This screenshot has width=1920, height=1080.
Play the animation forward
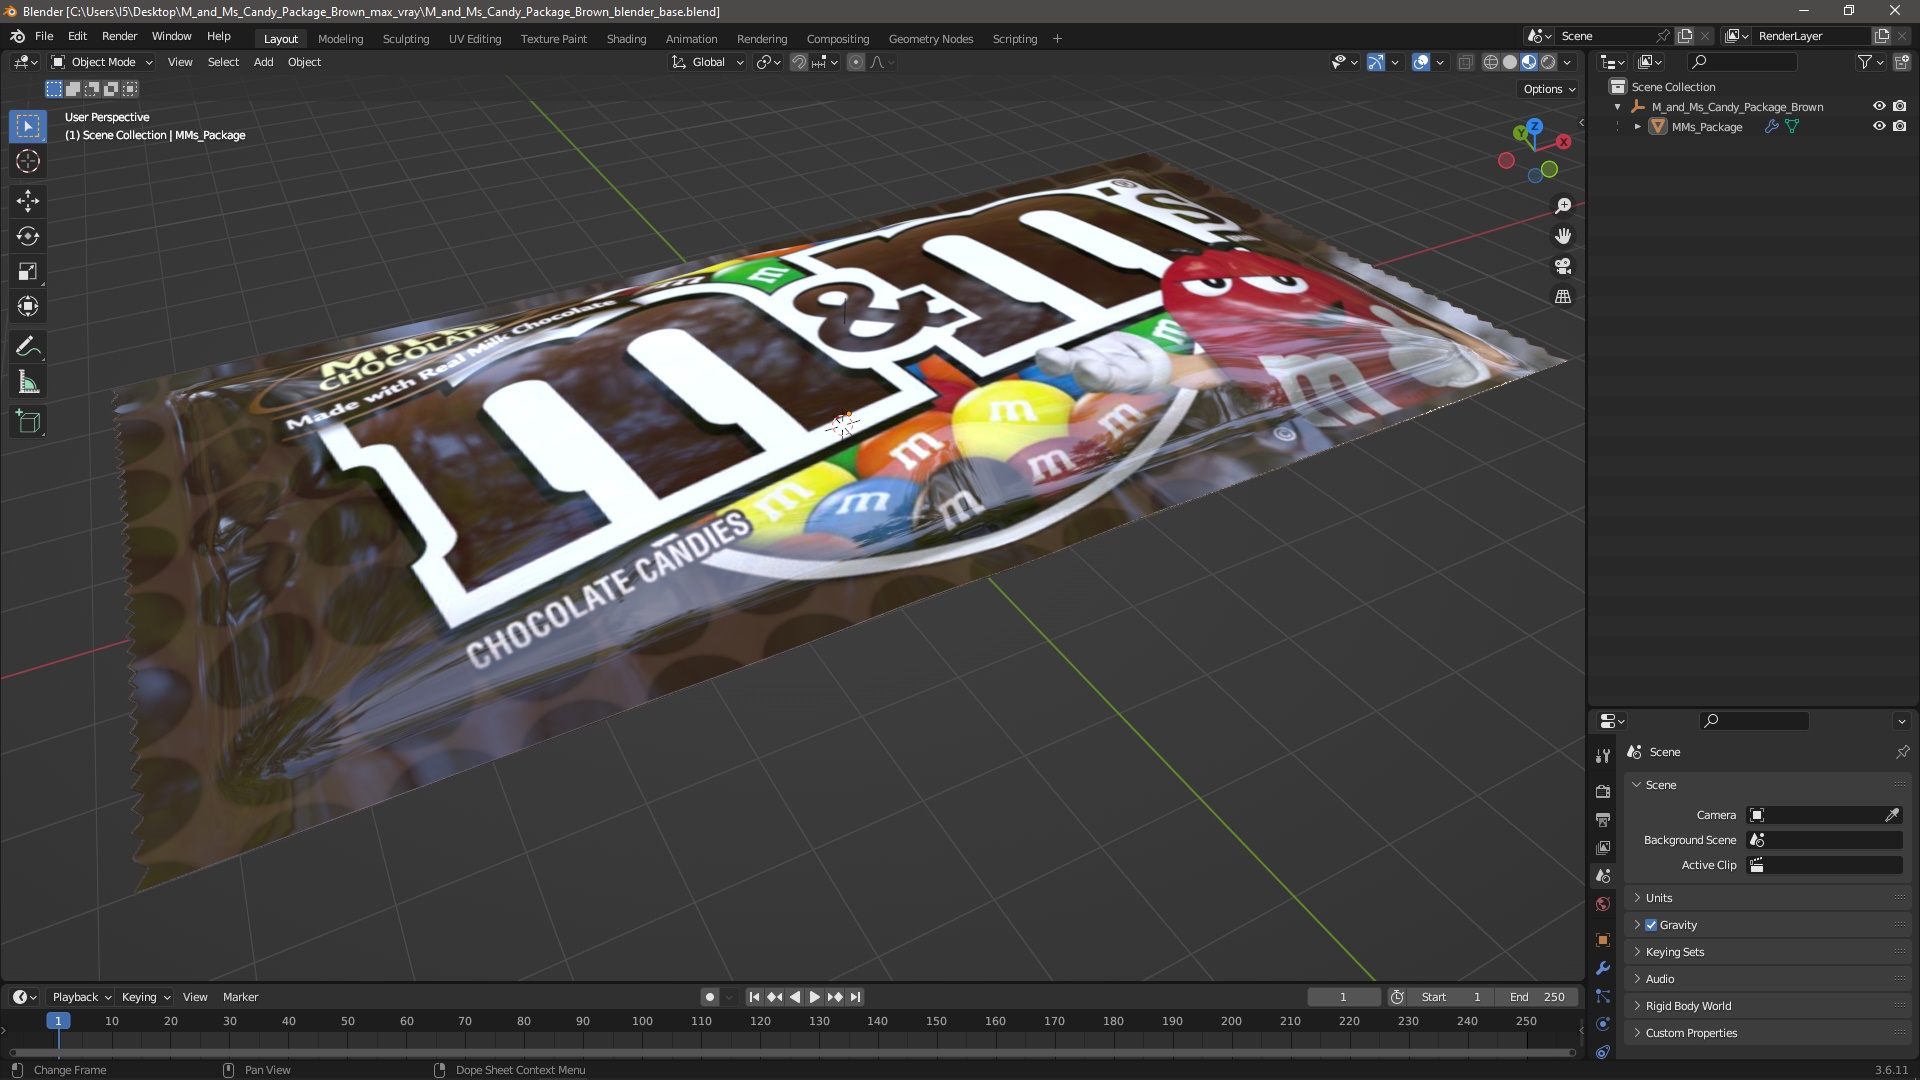coord(814,997)
